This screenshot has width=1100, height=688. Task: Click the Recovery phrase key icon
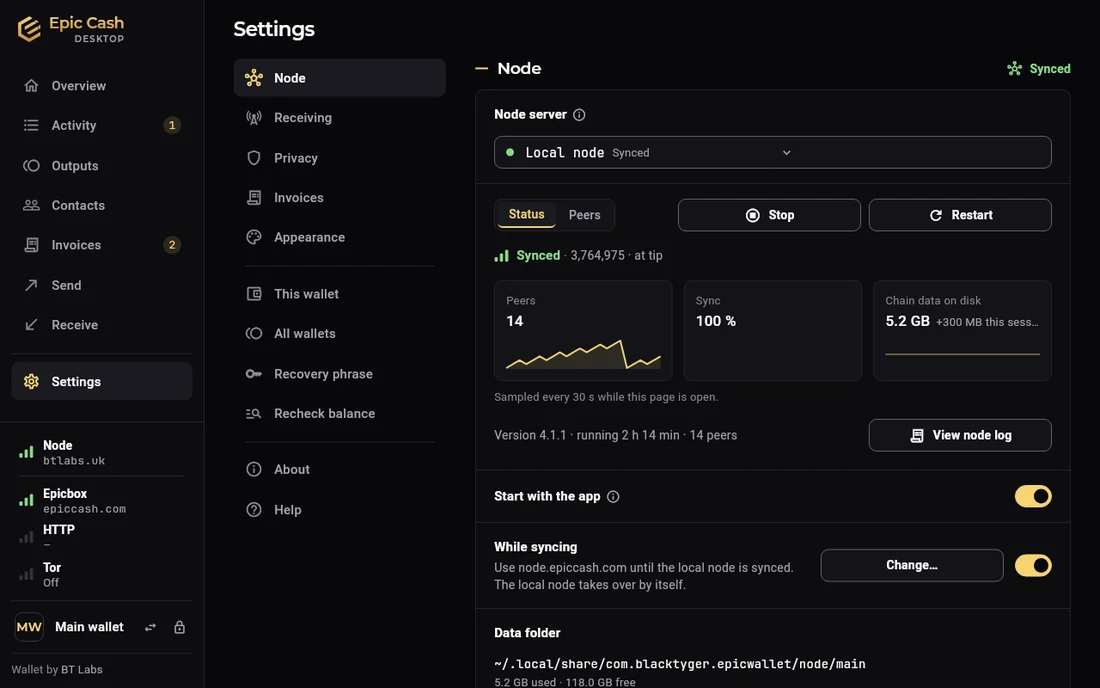click(x=254, y=374)
